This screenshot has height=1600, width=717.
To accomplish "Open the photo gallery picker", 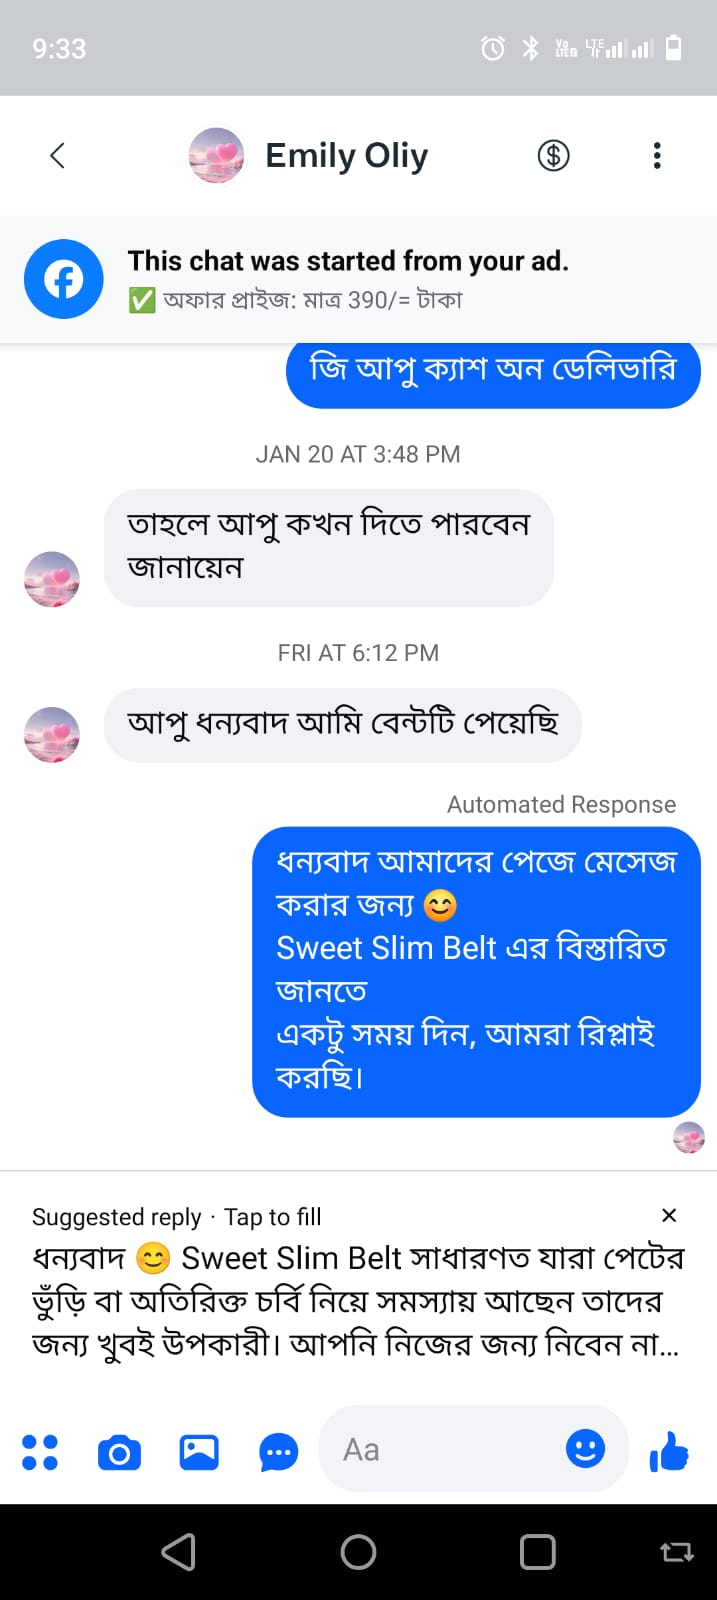I will (x=198, y=1451).
